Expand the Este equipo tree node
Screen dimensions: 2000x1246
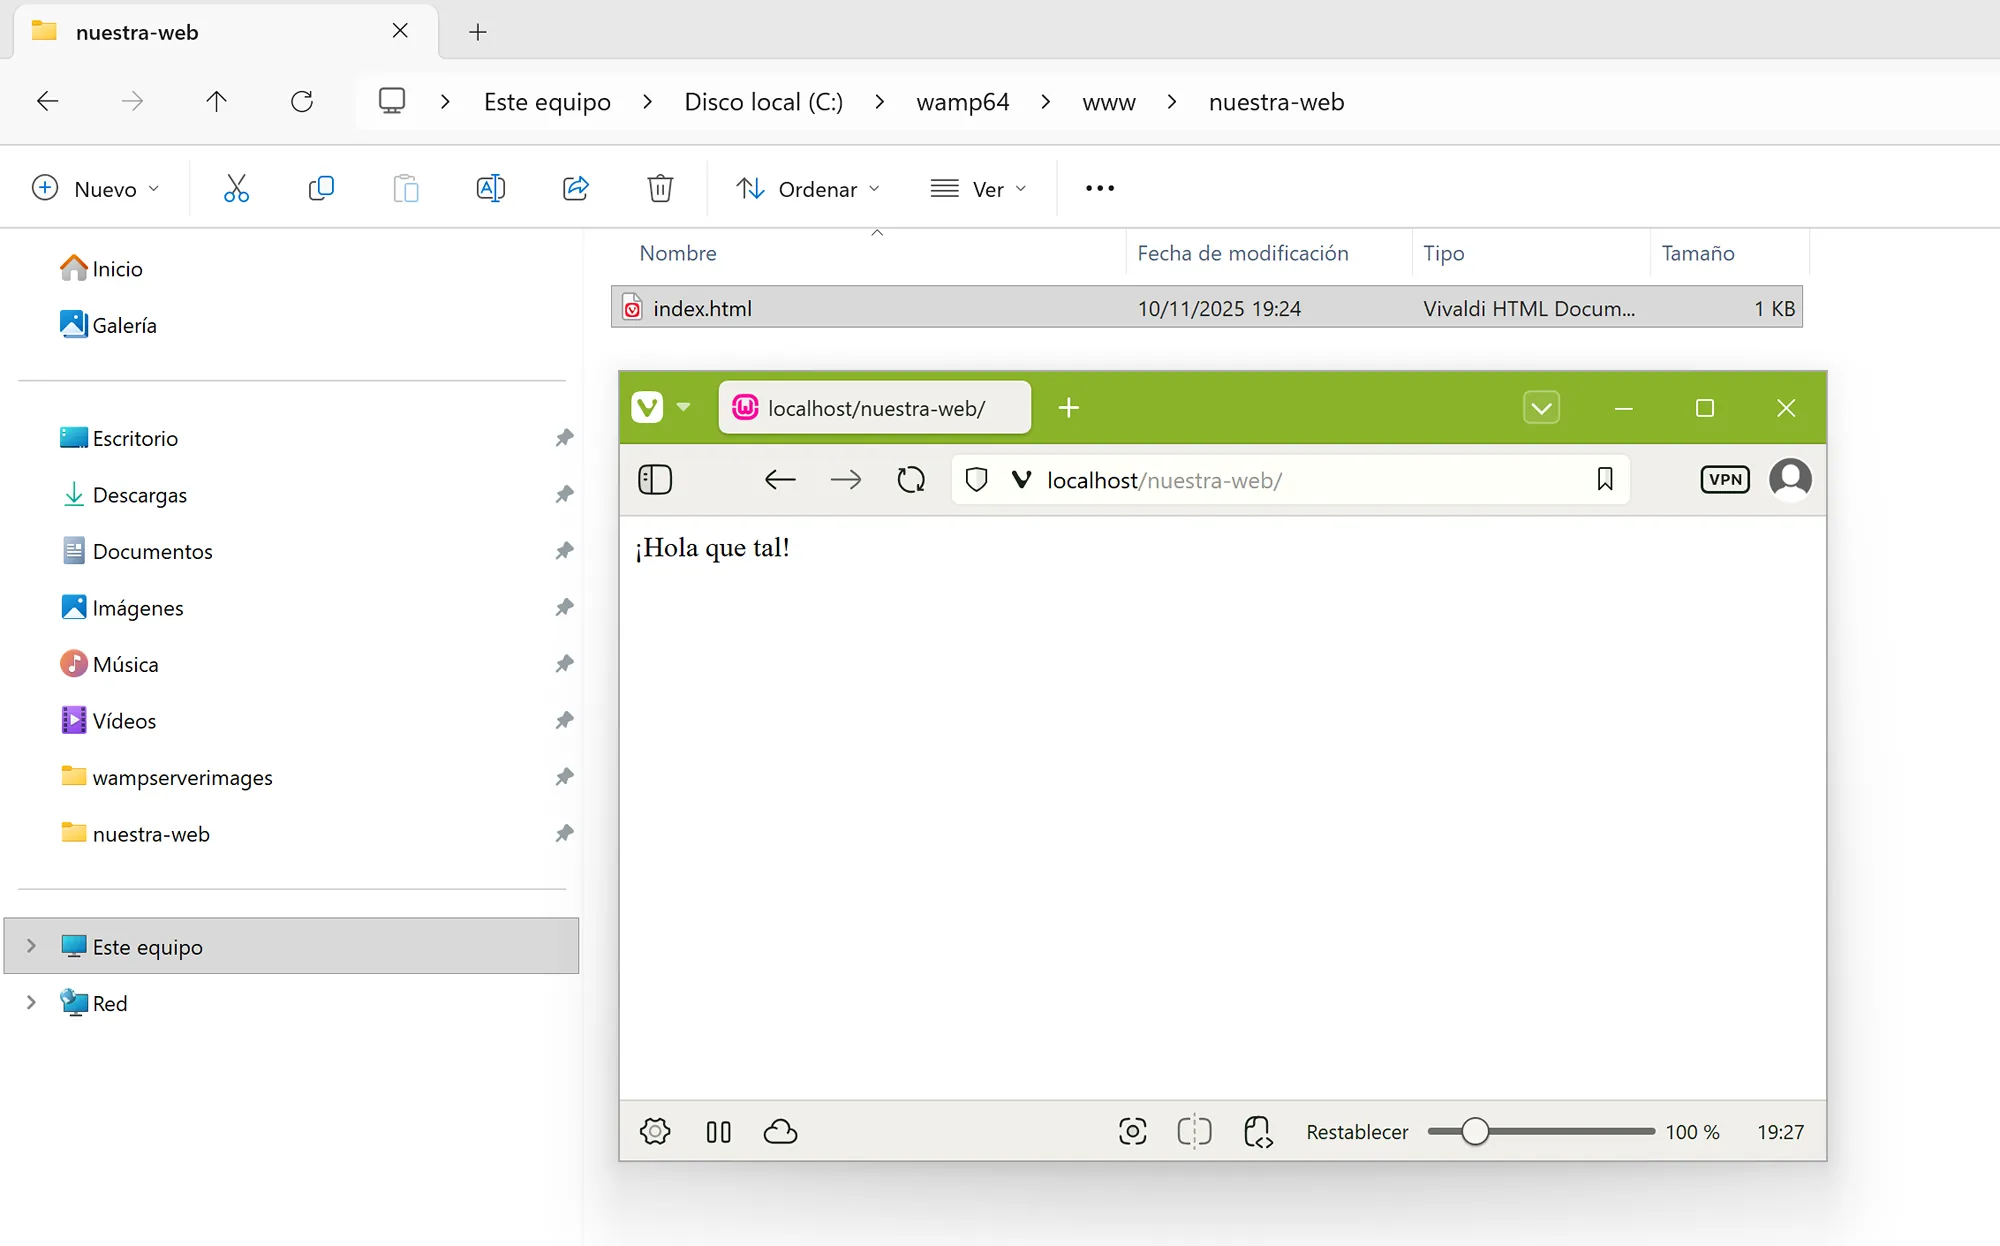click(31, 946)
